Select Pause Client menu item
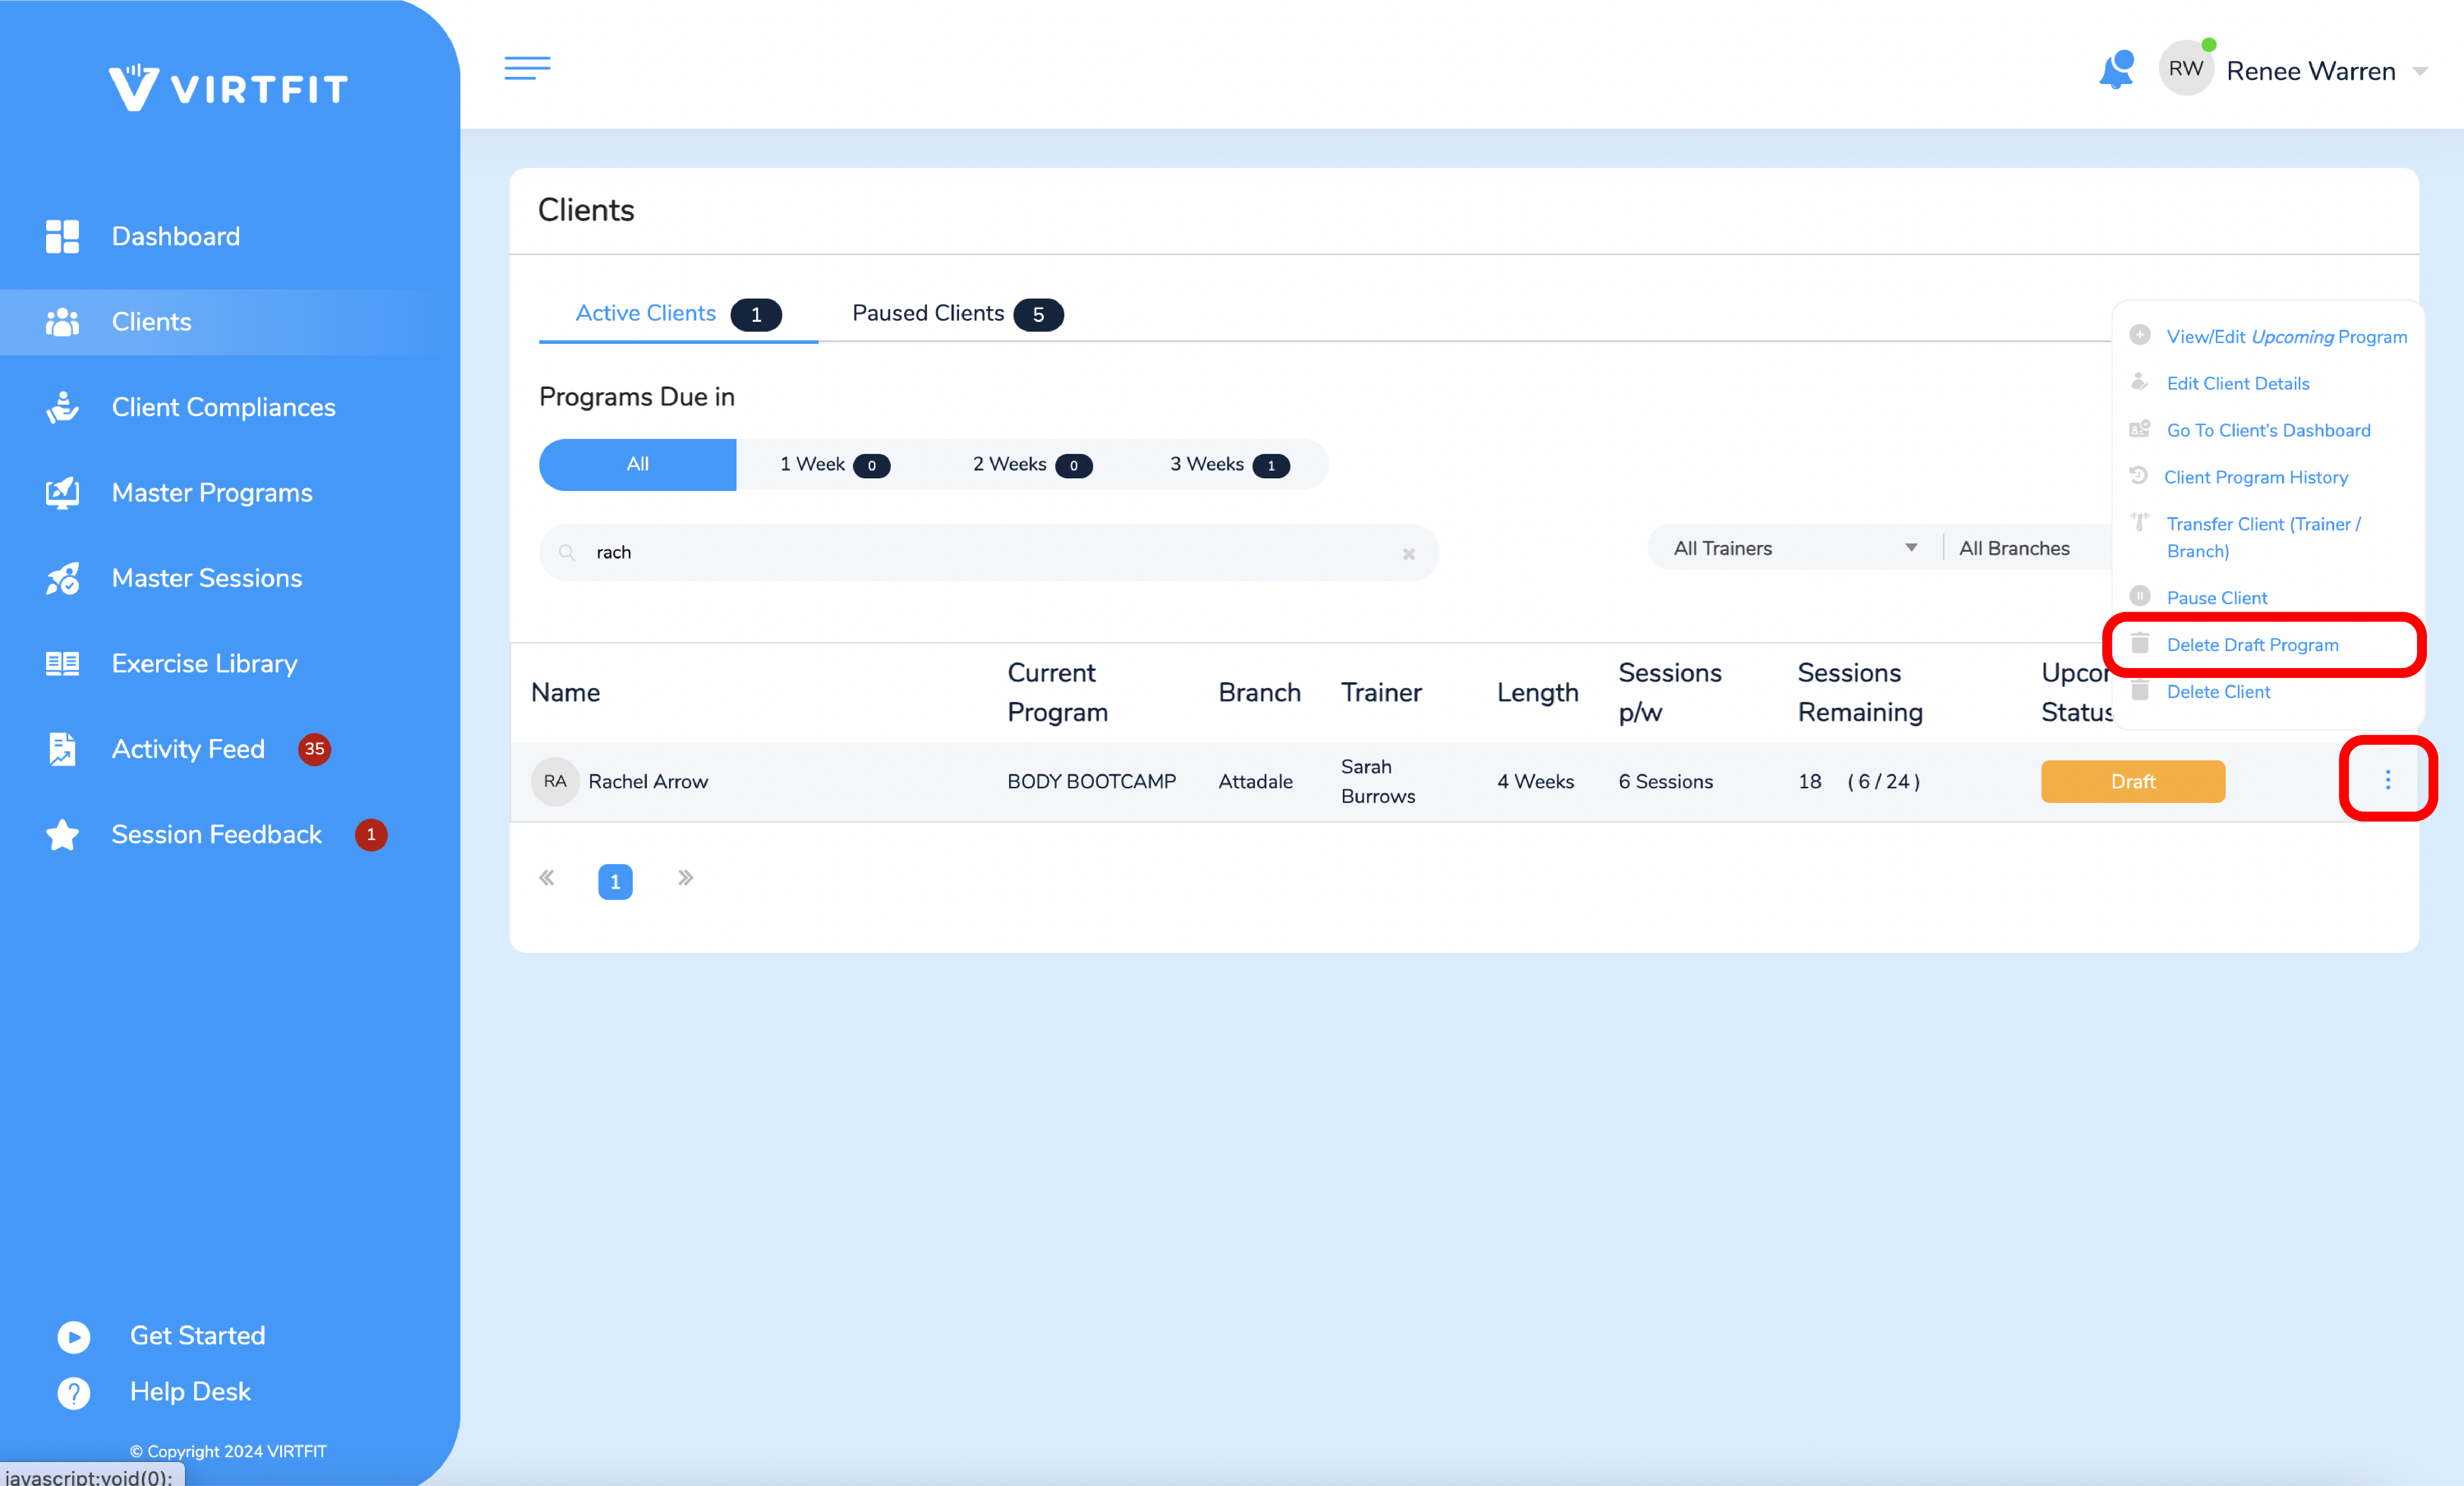Image resolution: width=2464 pixels, height=1486 pixels. tap(2217, 598)
